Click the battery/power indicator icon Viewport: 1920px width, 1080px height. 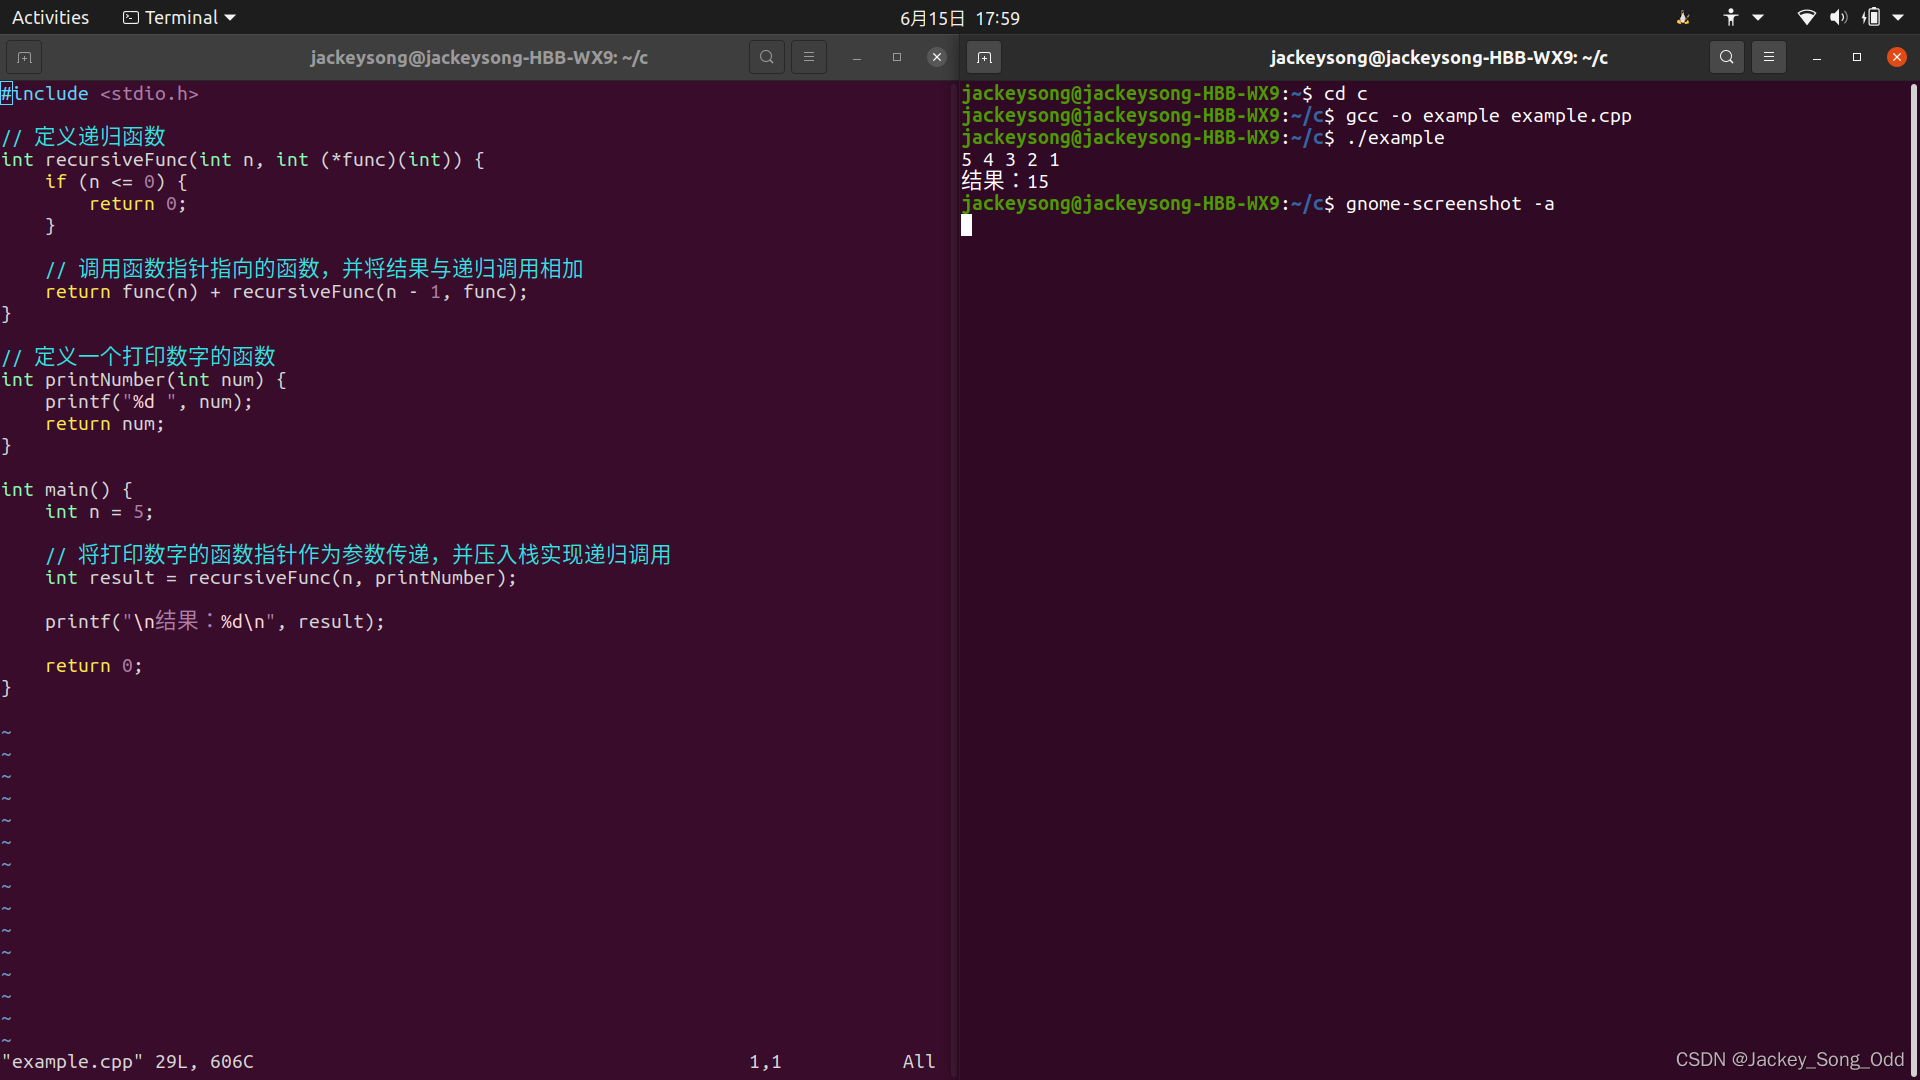[x=1871, y=17]
